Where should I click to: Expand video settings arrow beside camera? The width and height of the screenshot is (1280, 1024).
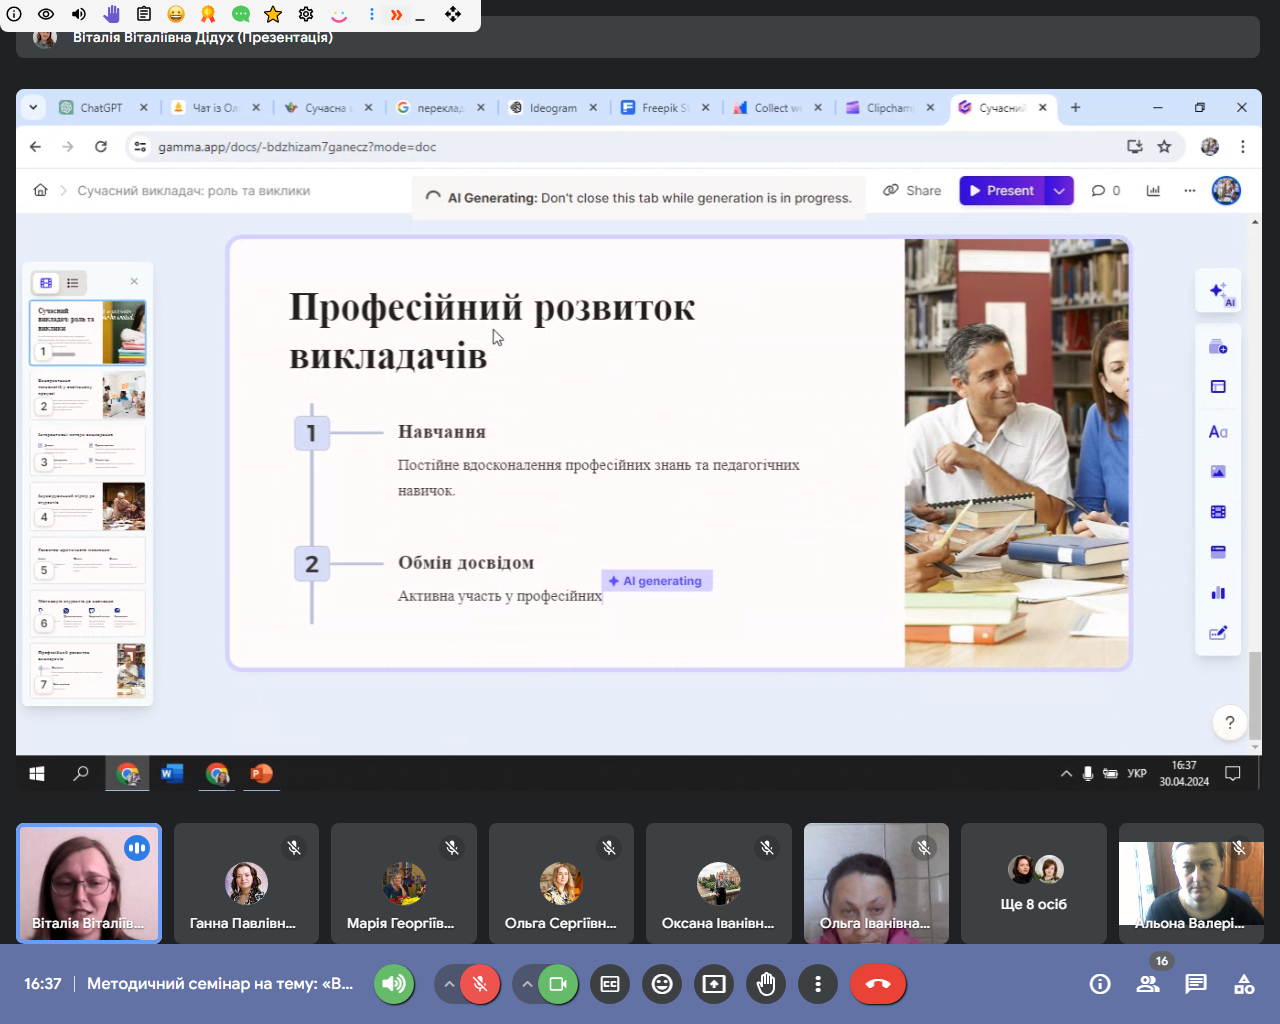pyautogui.click(x=527, y=984)
